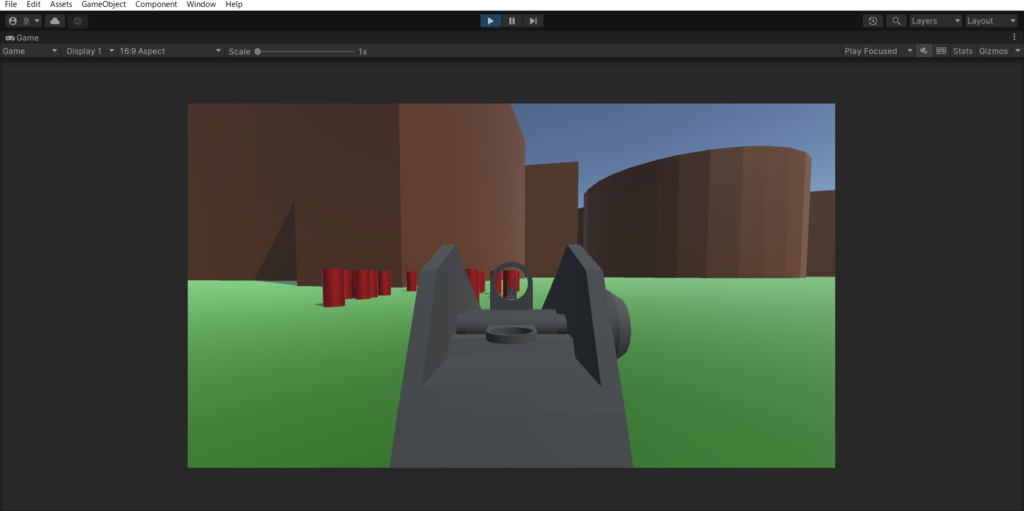Open the GameObject menu

103,5
